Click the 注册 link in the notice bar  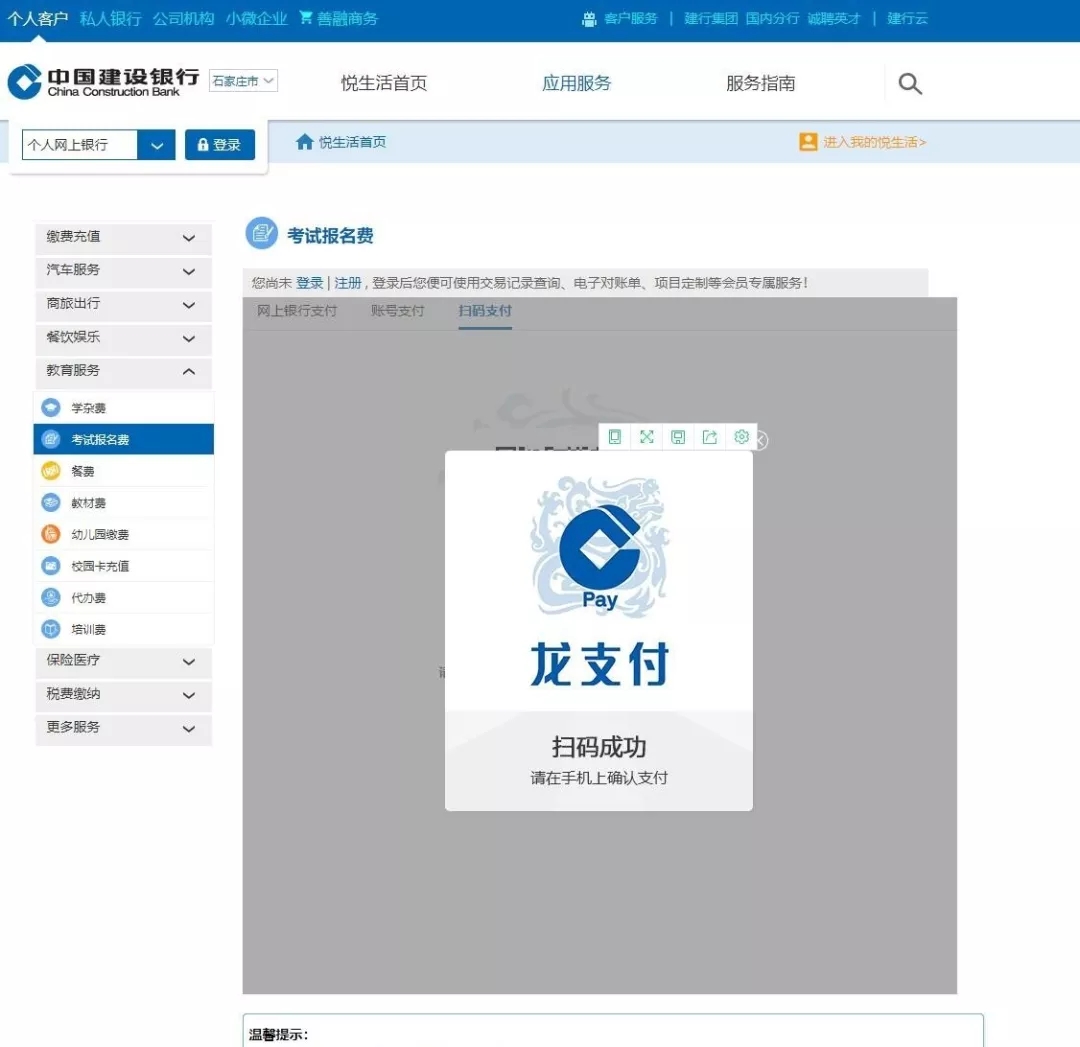tap(348, 282)
